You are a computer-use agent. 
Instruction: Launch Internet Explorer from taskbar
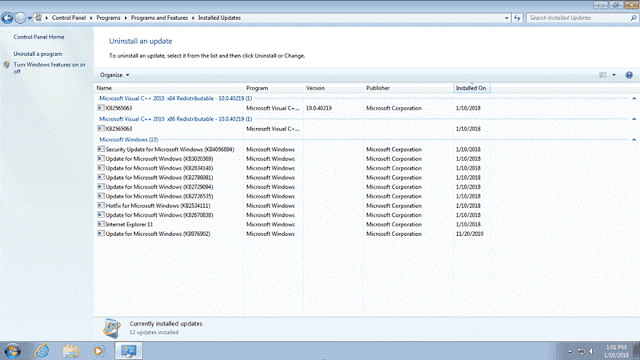tap(42, 351)
